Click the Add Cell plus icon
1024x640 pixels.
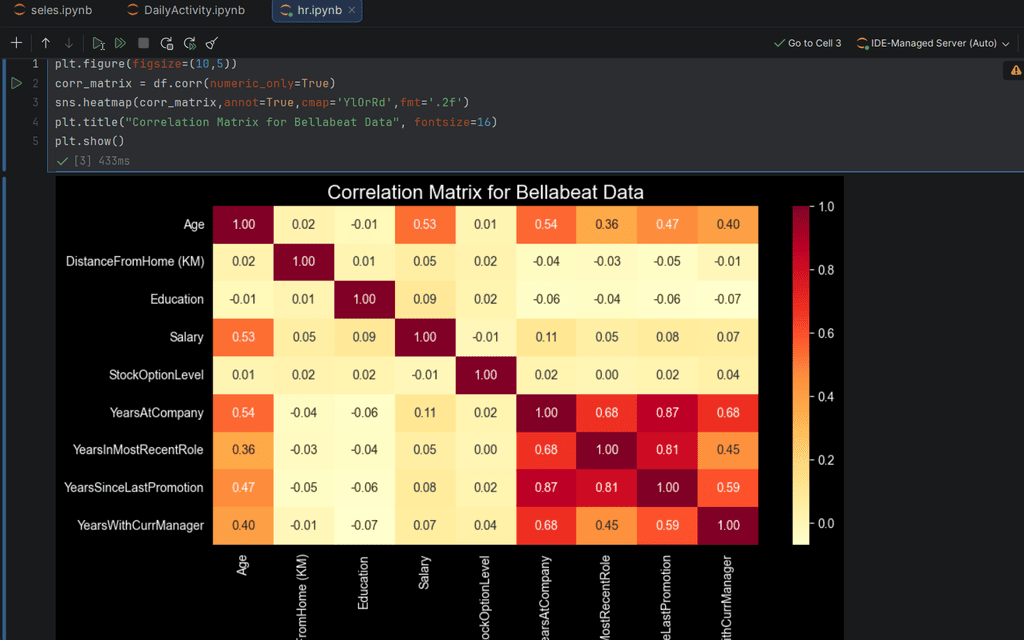click(x=16, y=43)
